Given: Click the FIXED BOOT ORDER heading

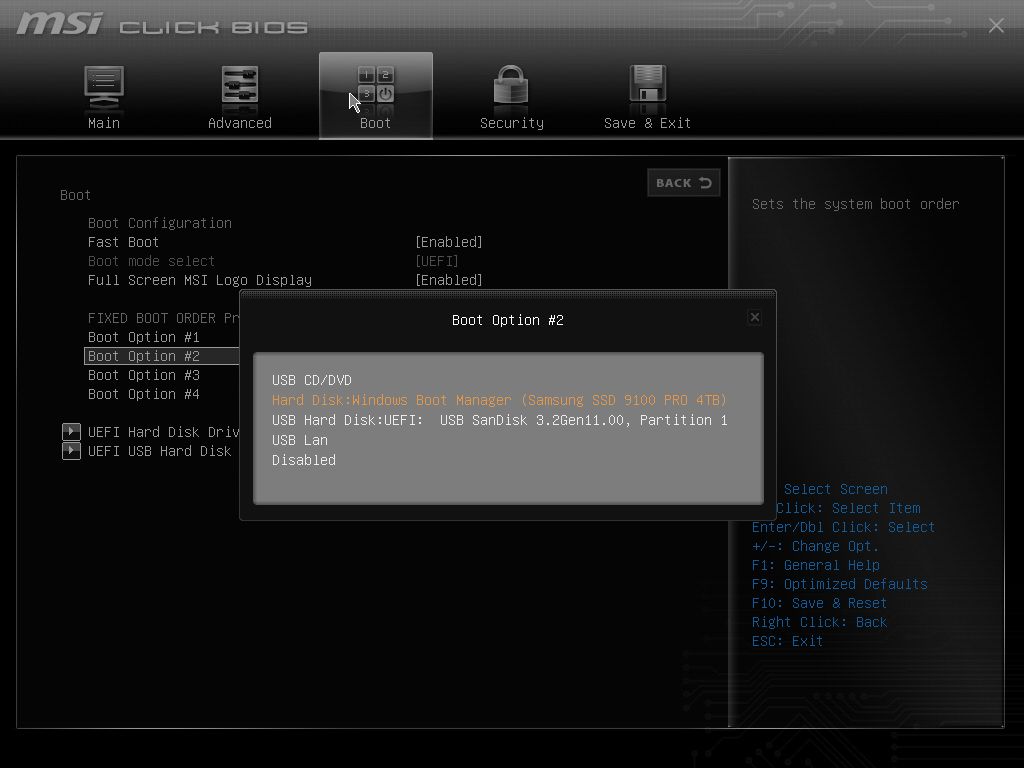Looking at the screenshot, I should click(164, 318).
